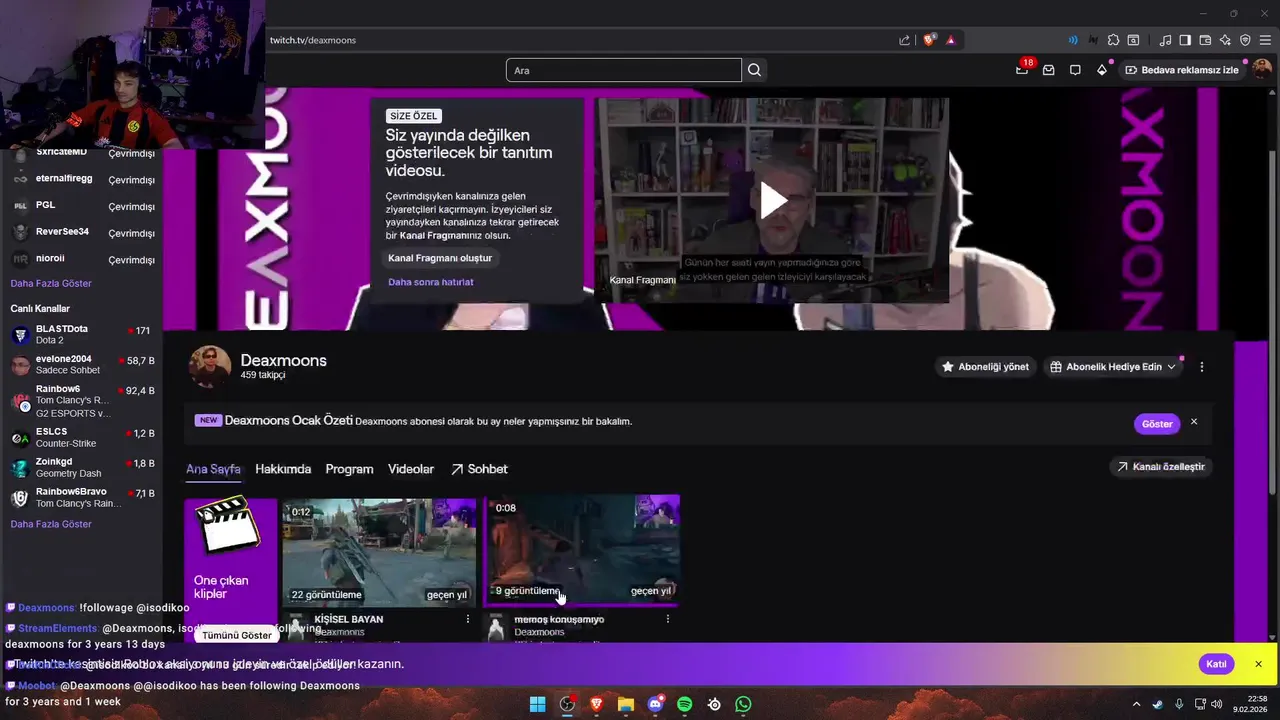Expand followed channels with Daha Fazla Göster above Canlı Kanallar
The image size is (1280, 720).
[x=51, y=284]
